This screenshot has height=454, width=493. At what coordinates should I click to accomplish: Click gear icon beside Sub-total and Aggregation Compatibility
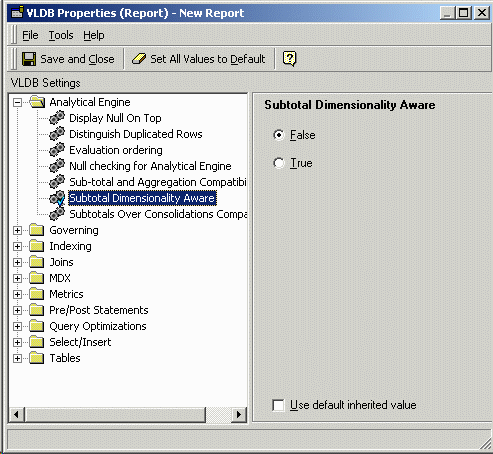pos(57,182)
